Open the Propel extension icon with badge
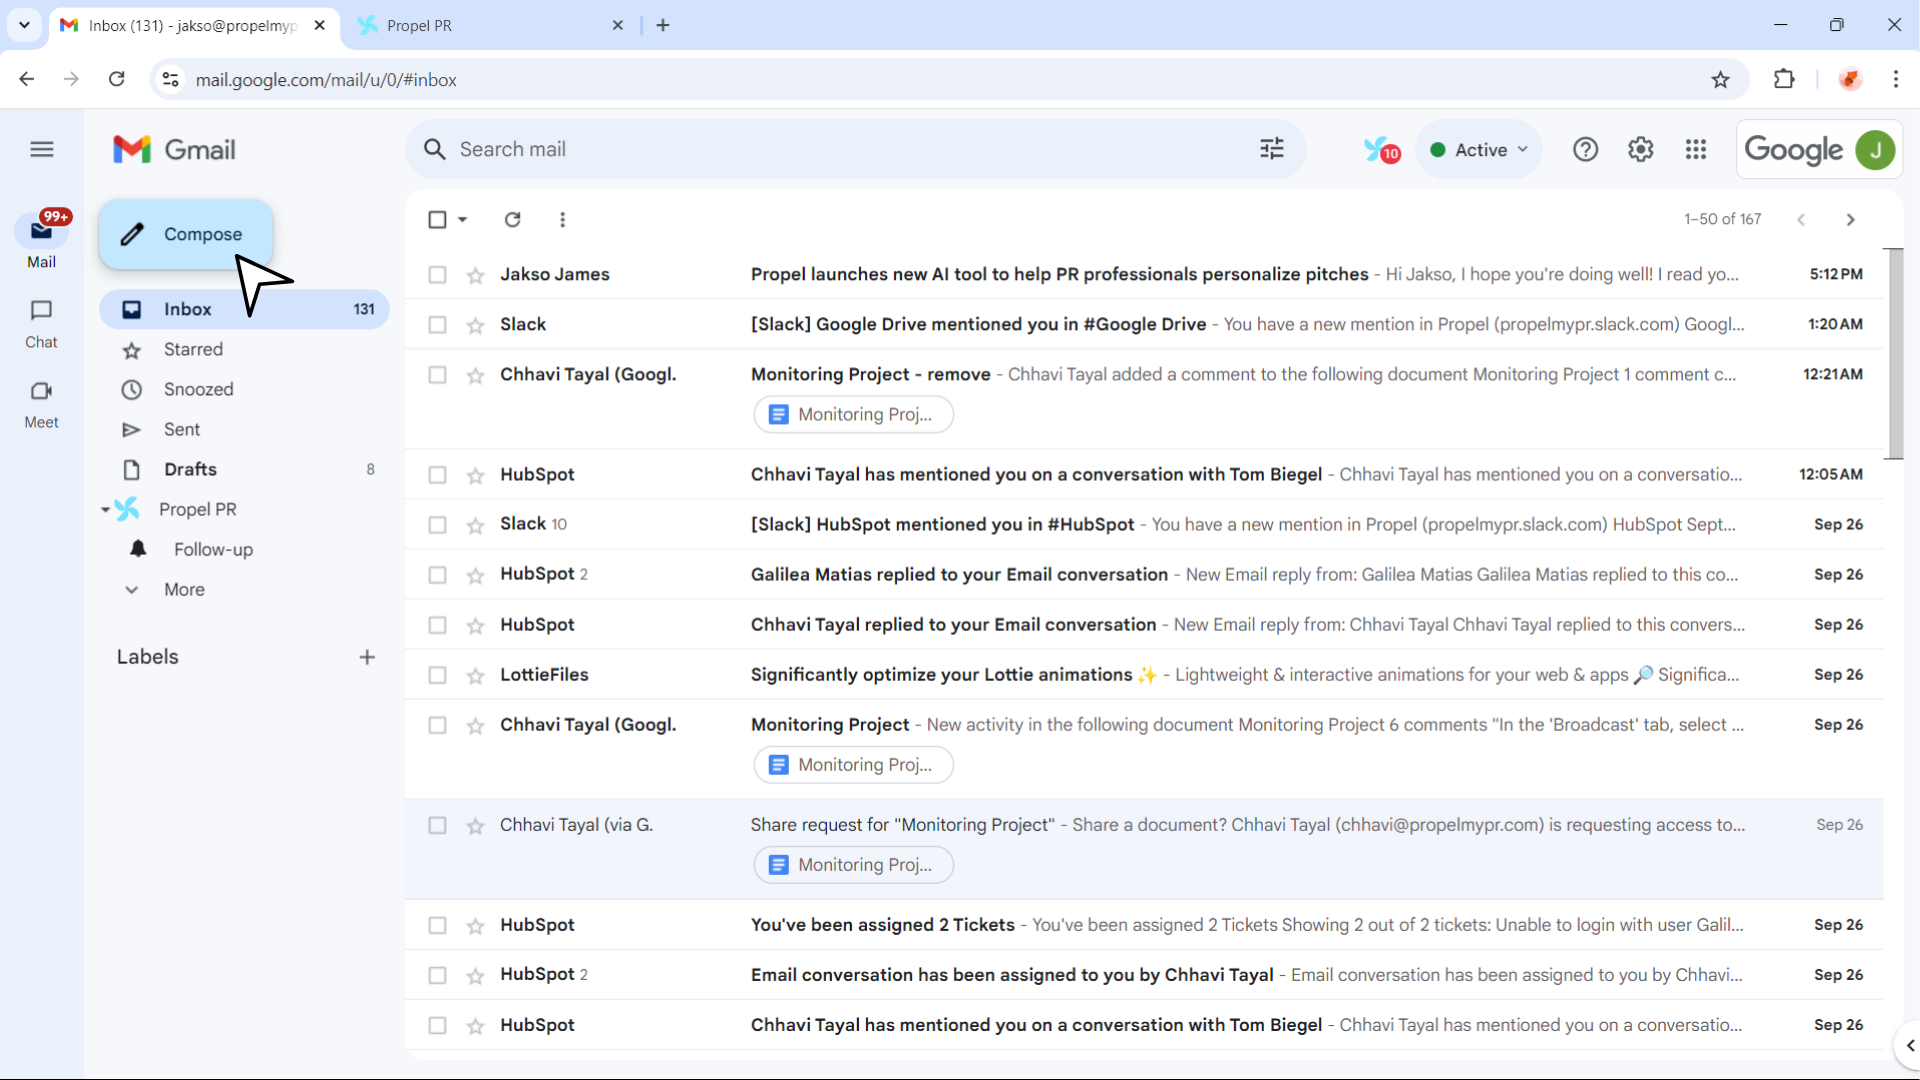This screenshot has height=1080, width=1920. (x=1381, y=150)
